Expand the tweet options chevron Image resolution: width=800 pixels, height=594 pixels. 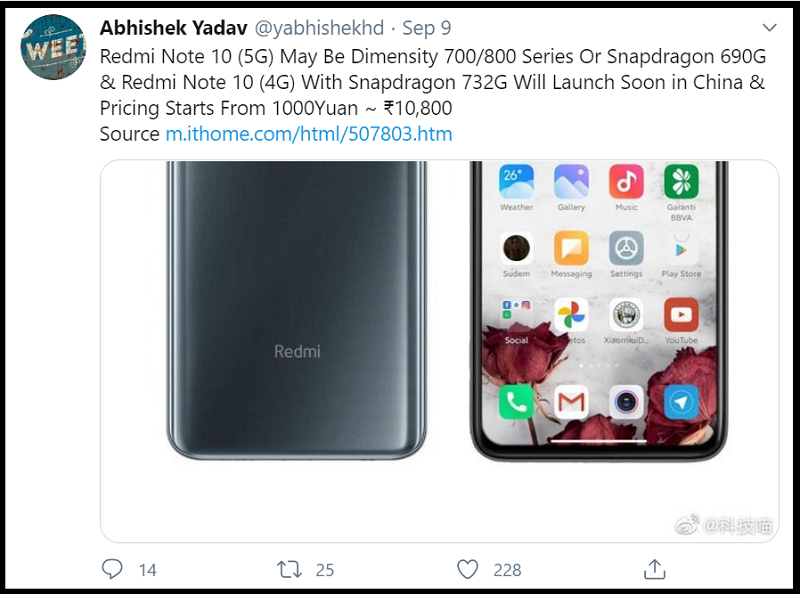769,28
